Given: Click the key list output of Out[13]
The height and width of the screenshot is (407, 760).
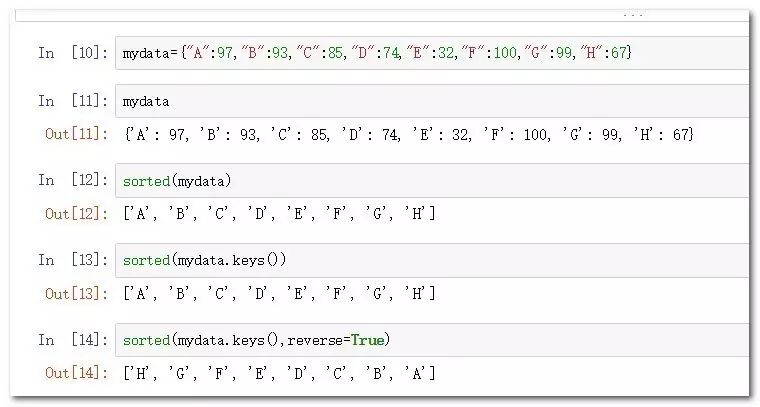Looking at the screenshot, I should 278,293.
